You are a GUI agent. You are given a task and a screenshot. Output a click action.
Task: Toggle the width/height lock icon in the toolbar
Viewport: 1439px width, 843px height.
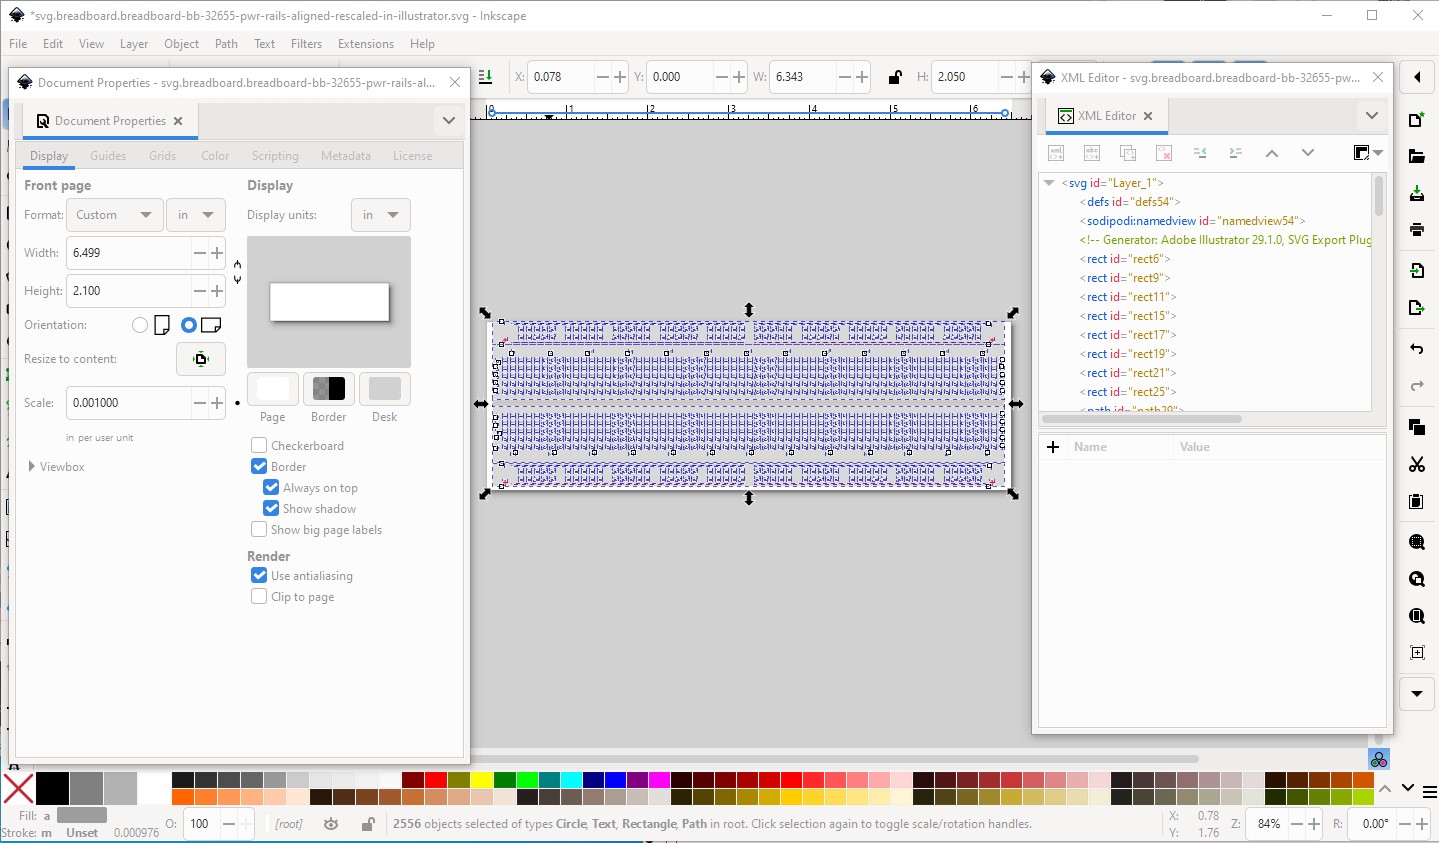[895, 77]
